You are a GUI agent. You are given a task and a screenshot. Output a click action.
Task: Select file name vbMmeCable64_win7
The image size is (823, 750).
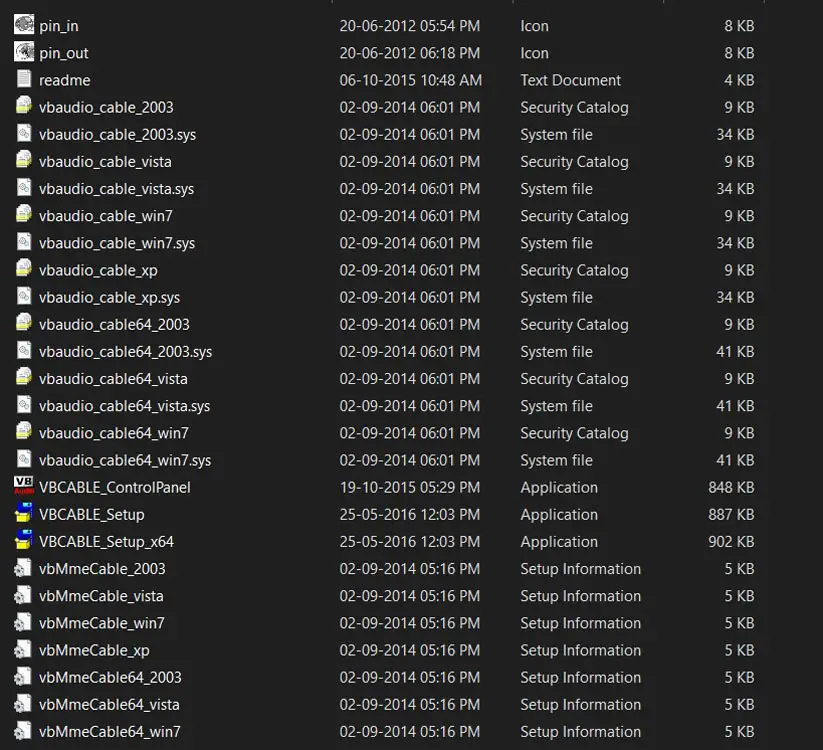(110, 732)
